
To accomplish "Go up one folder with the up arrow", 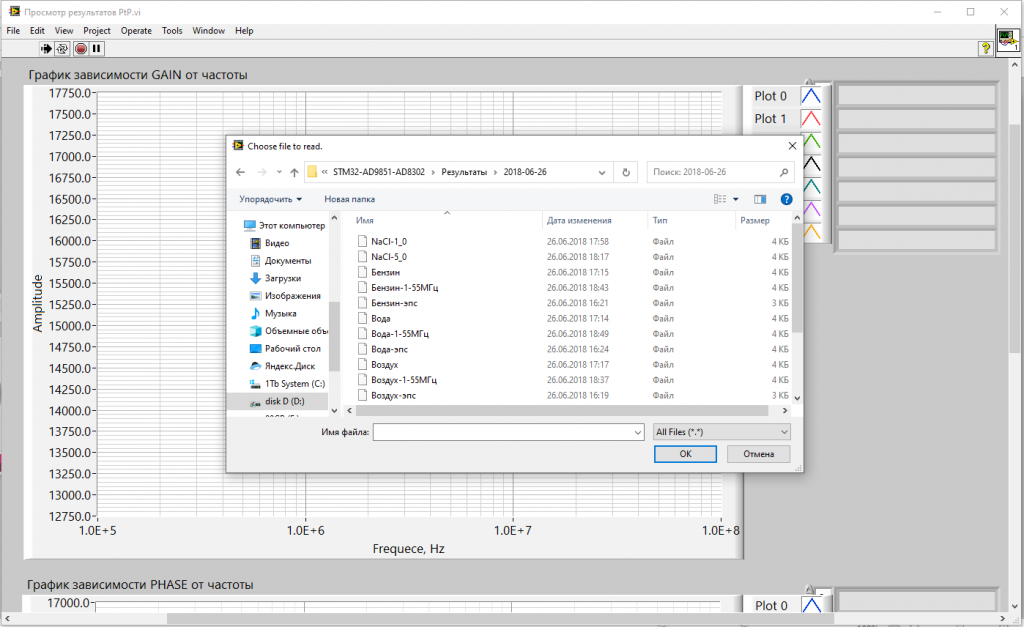I will (294, 172).
